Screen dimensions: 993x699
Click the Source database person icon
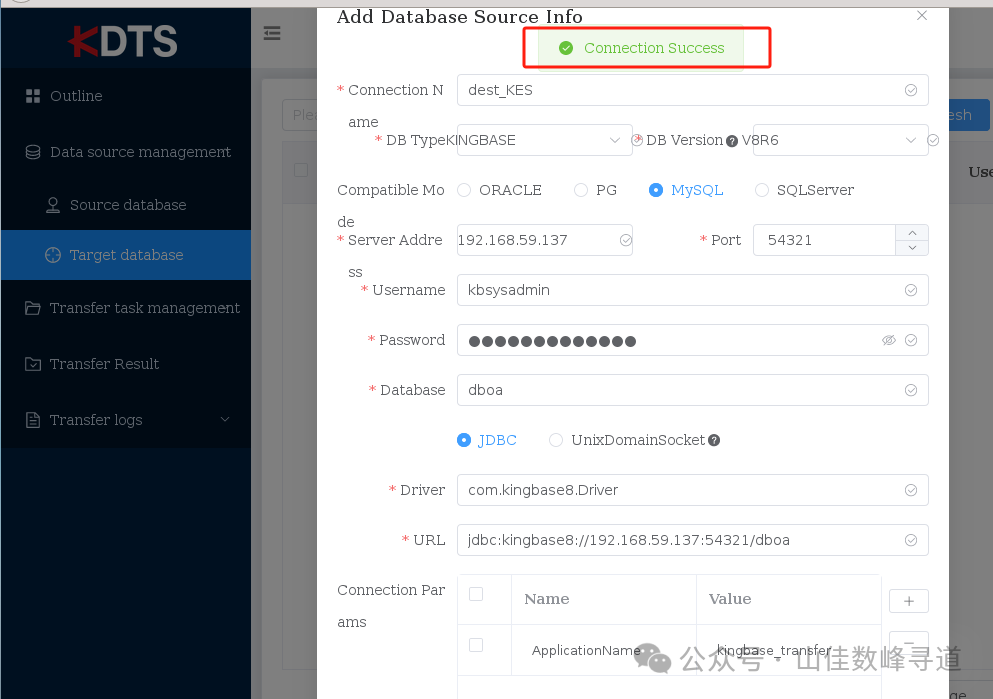tap(53, 205)
